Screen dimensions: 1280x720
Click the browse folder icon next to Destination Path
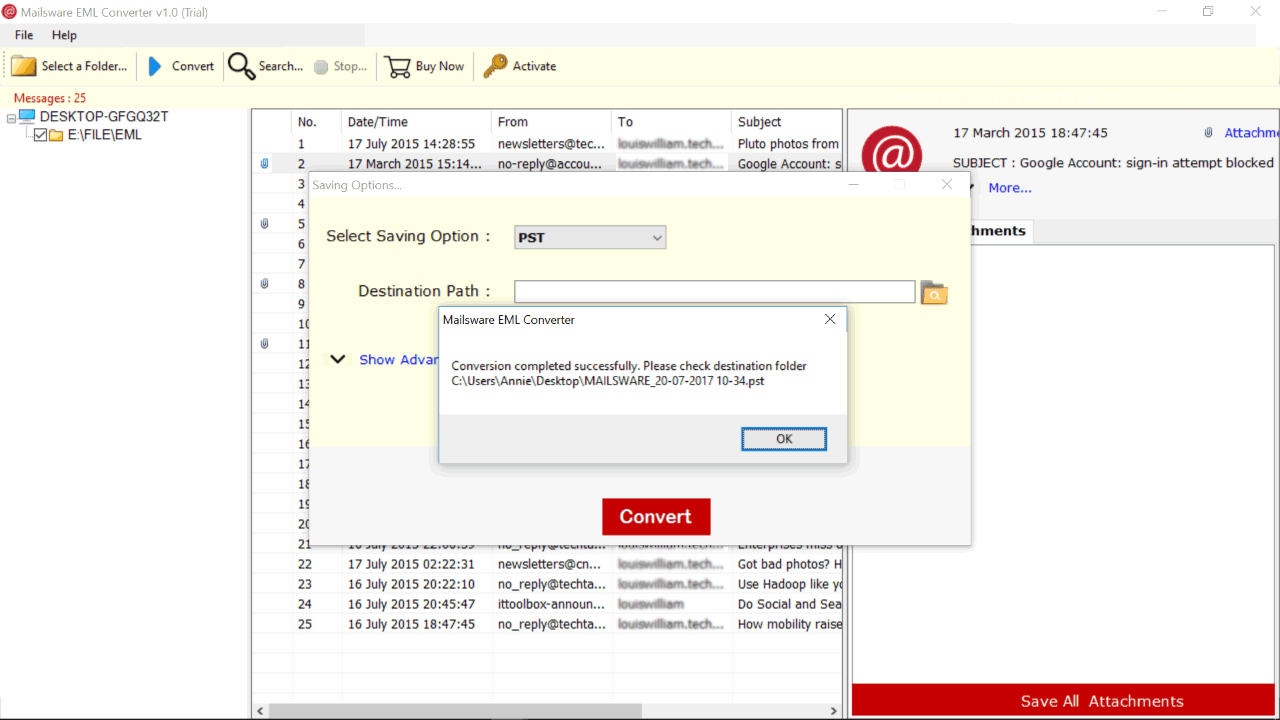coord(934,293)
